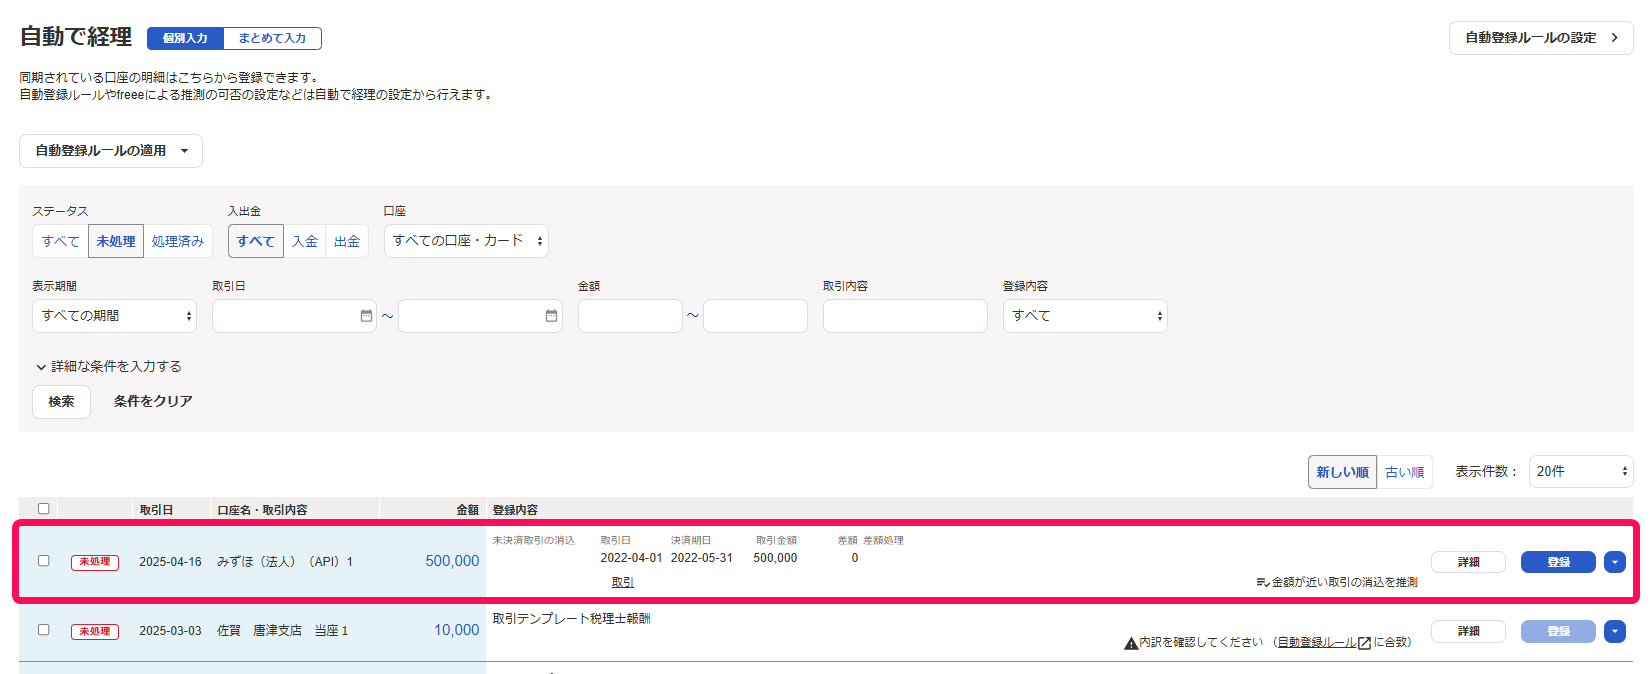Select 未処理 status filter
Image resolution: width=1652 pixels, height=674 pixels.
tap(116, 241)
